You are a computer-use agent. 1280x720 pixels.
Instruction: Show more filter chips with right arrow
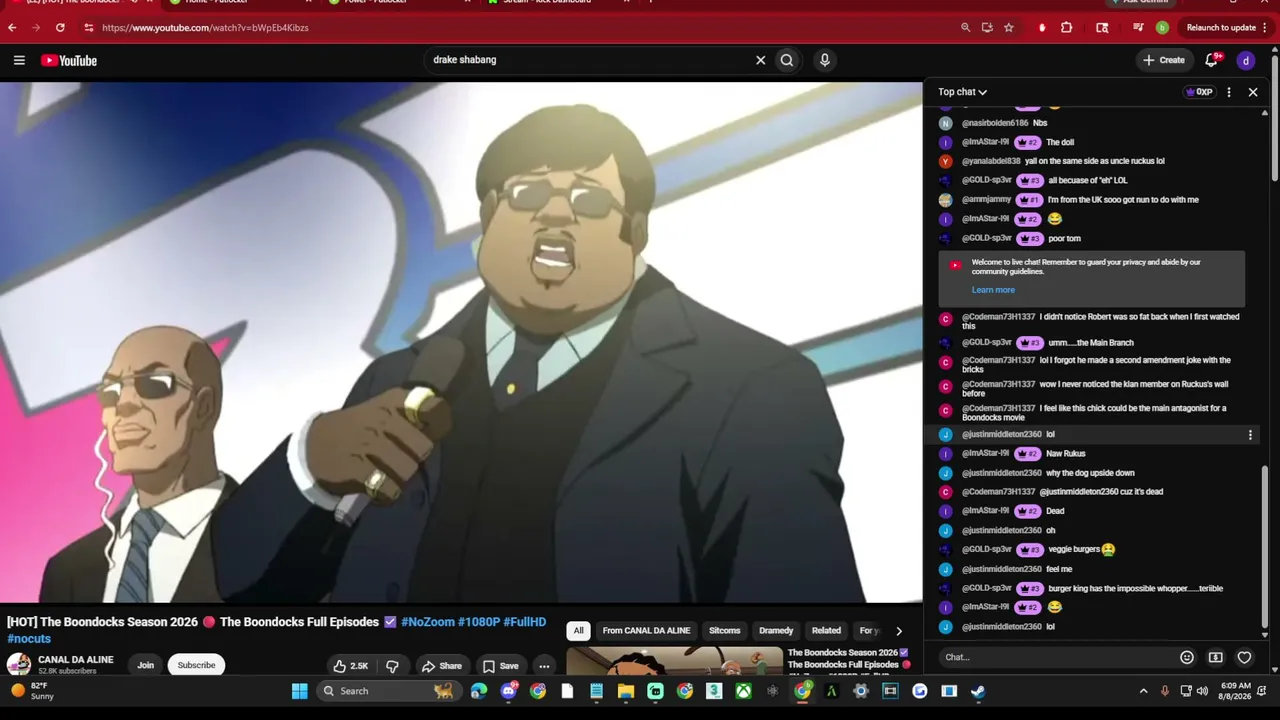click(x=898, y=631)
